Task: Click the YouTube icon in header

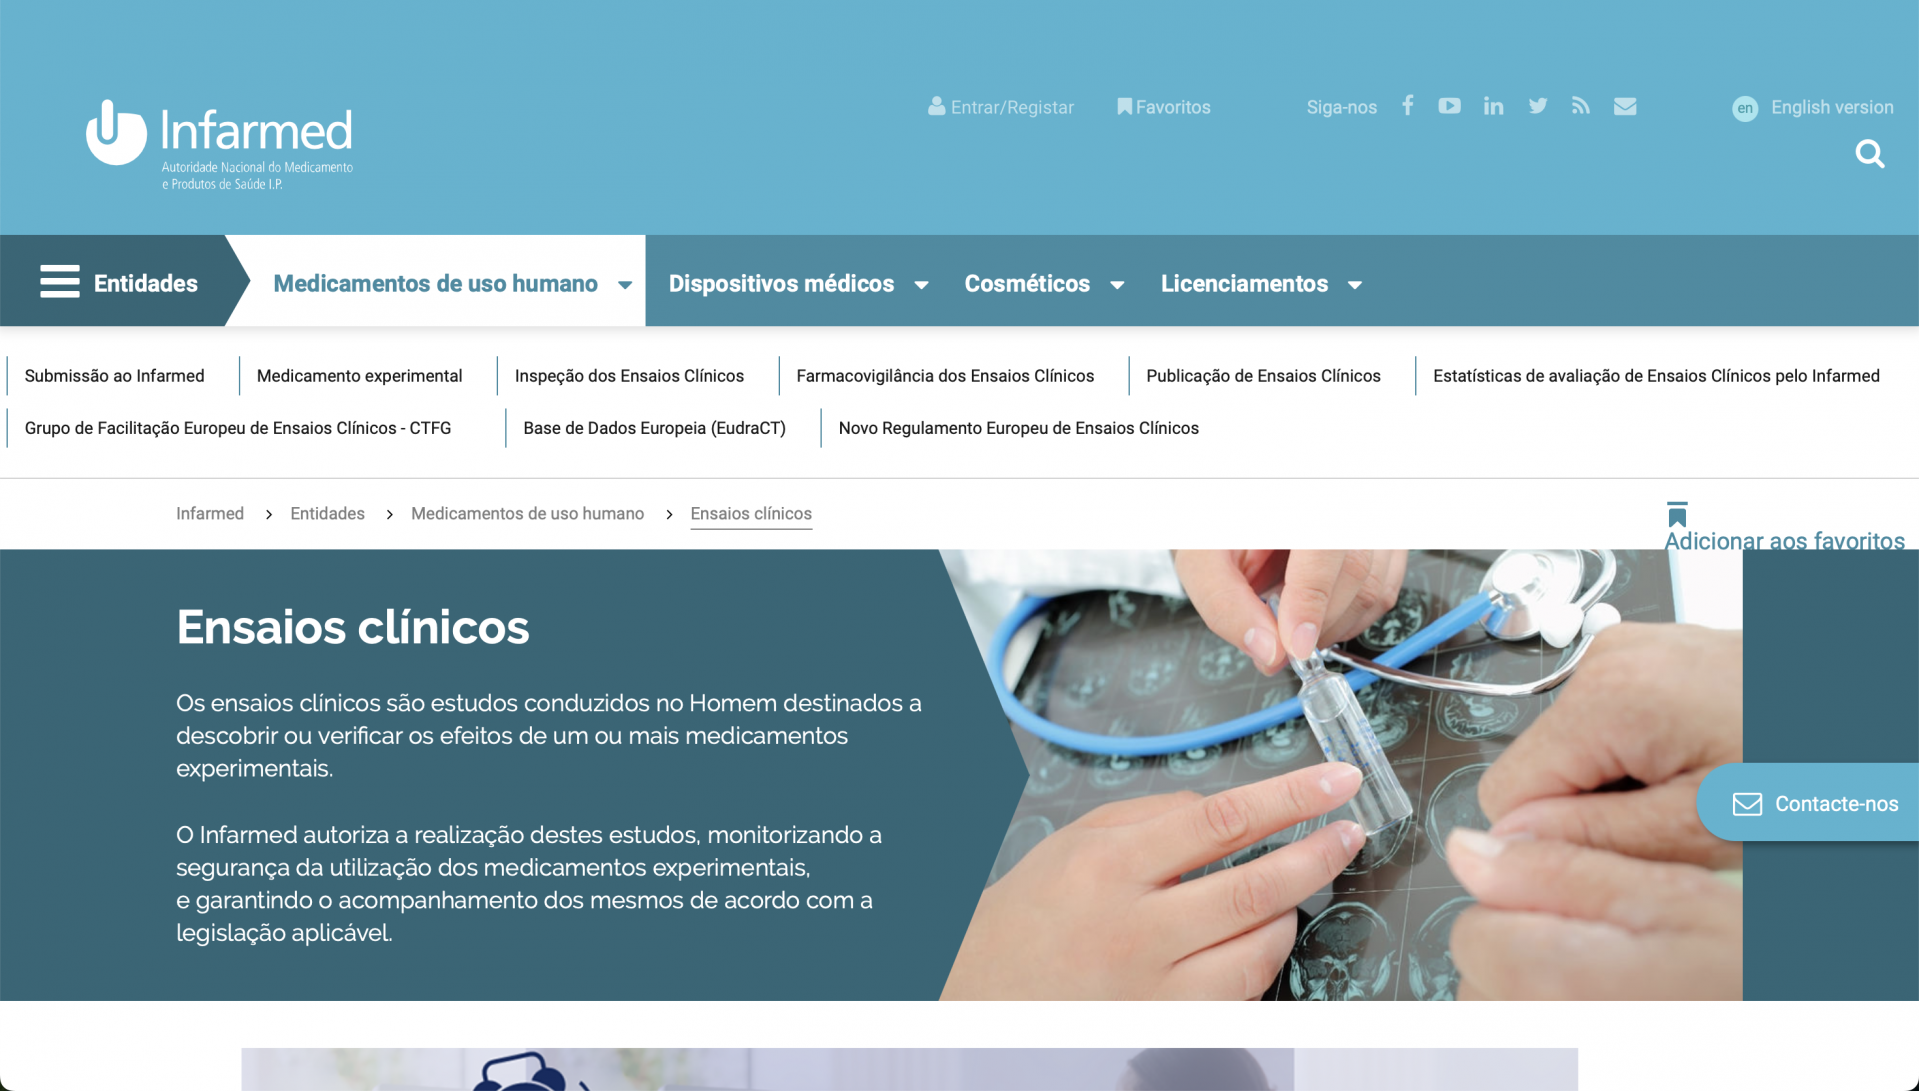Action: (x=1449, y=106)
